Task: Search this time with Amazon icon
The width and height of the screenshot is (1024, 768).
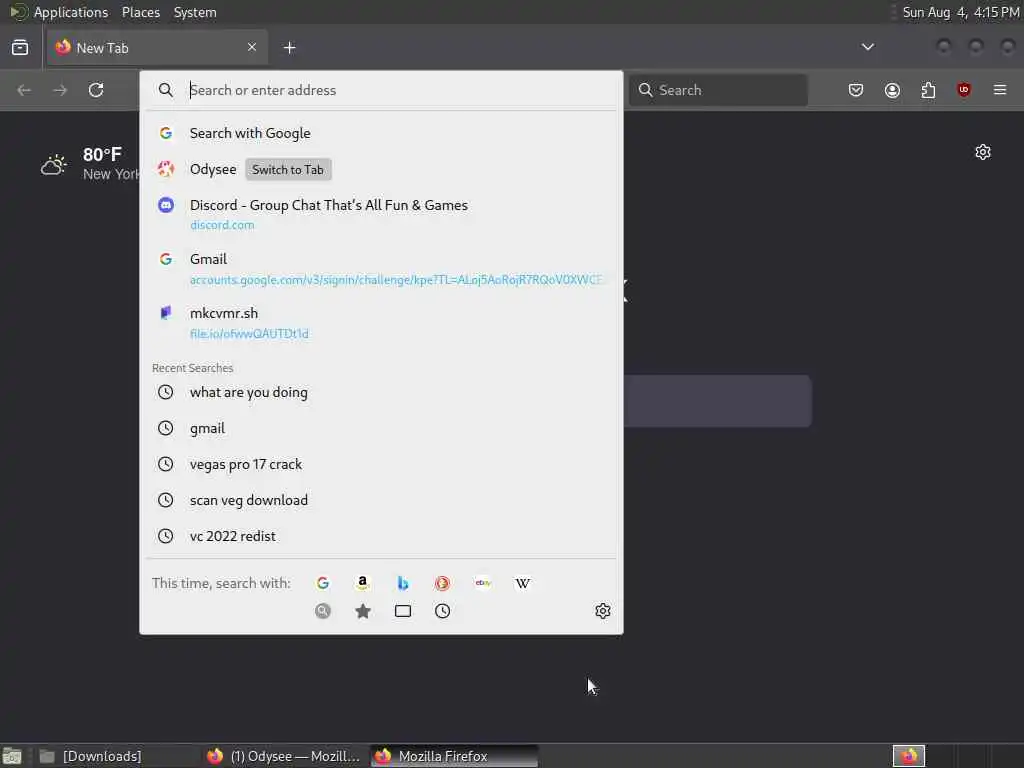Action: (x=362, y=583)
